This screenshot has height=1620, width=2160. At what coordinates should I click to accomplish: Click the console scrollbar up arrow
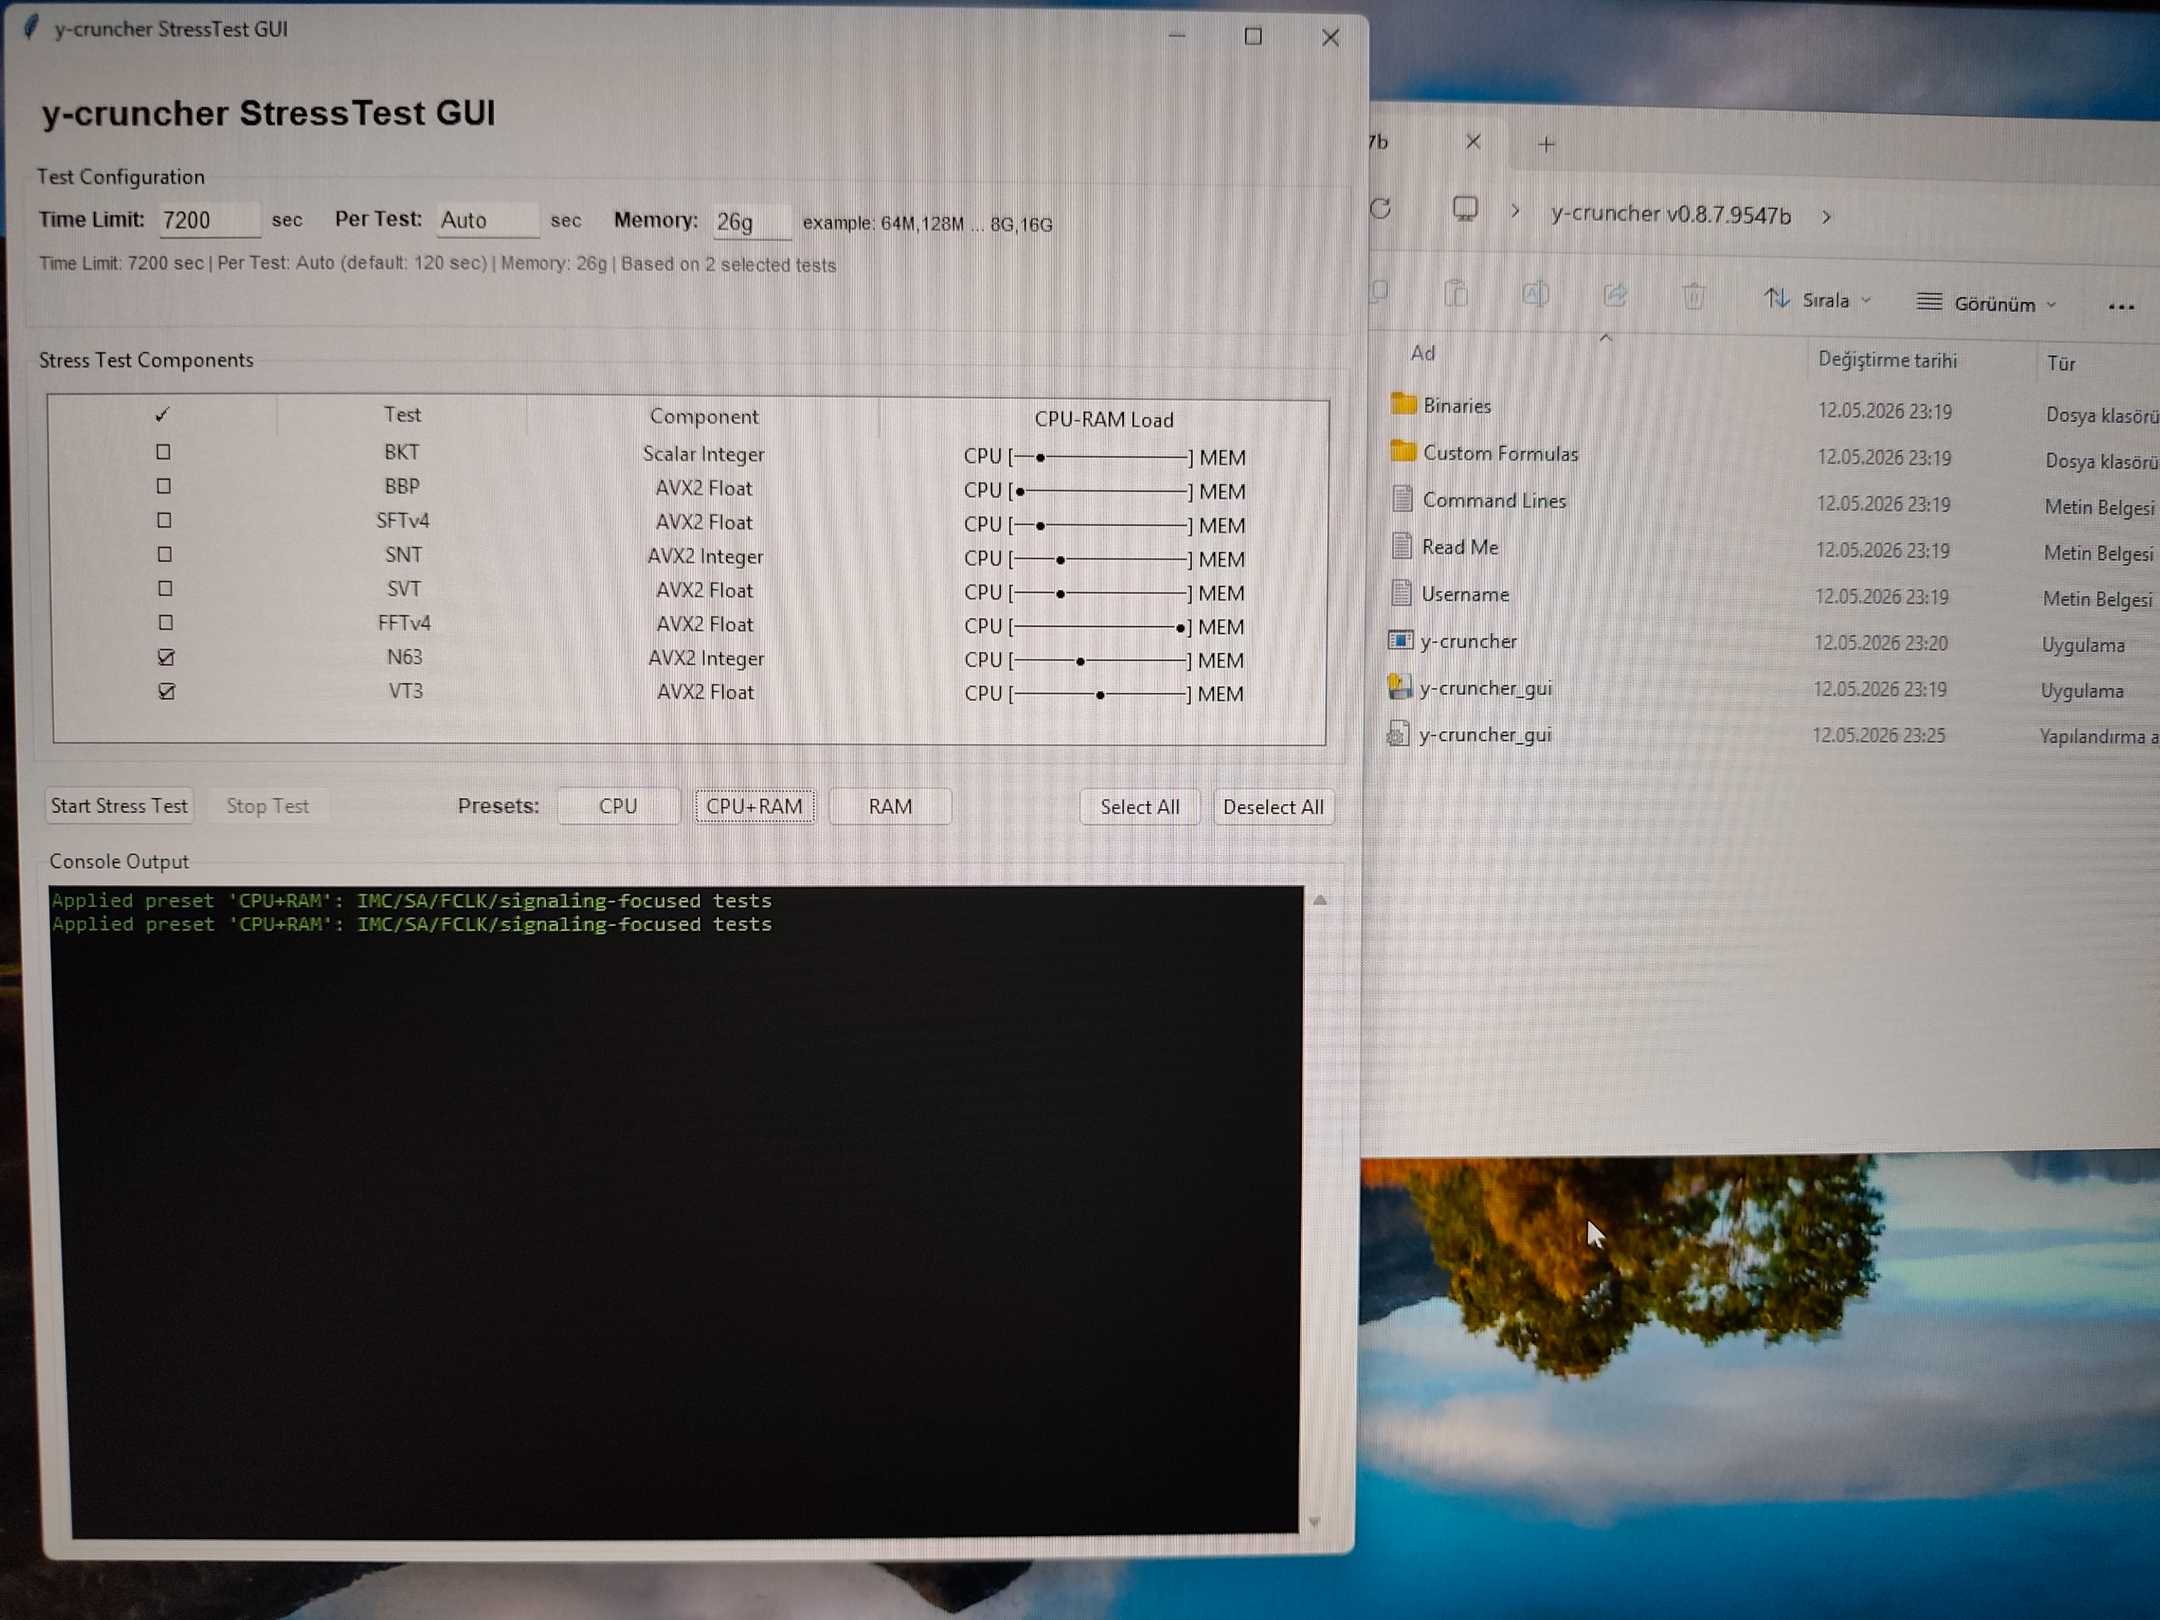pyautogui.click(x=1320, y=900)
